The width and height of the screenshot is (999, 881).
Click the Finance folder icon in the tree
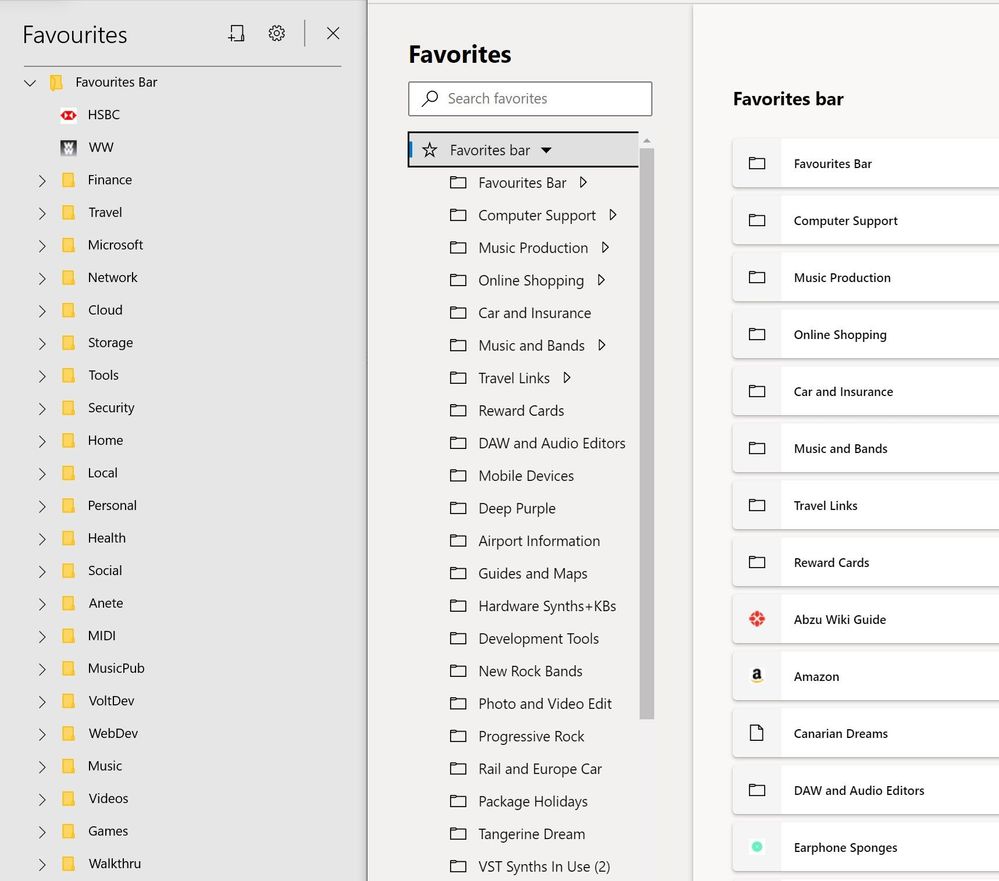(x=69, y=180)
